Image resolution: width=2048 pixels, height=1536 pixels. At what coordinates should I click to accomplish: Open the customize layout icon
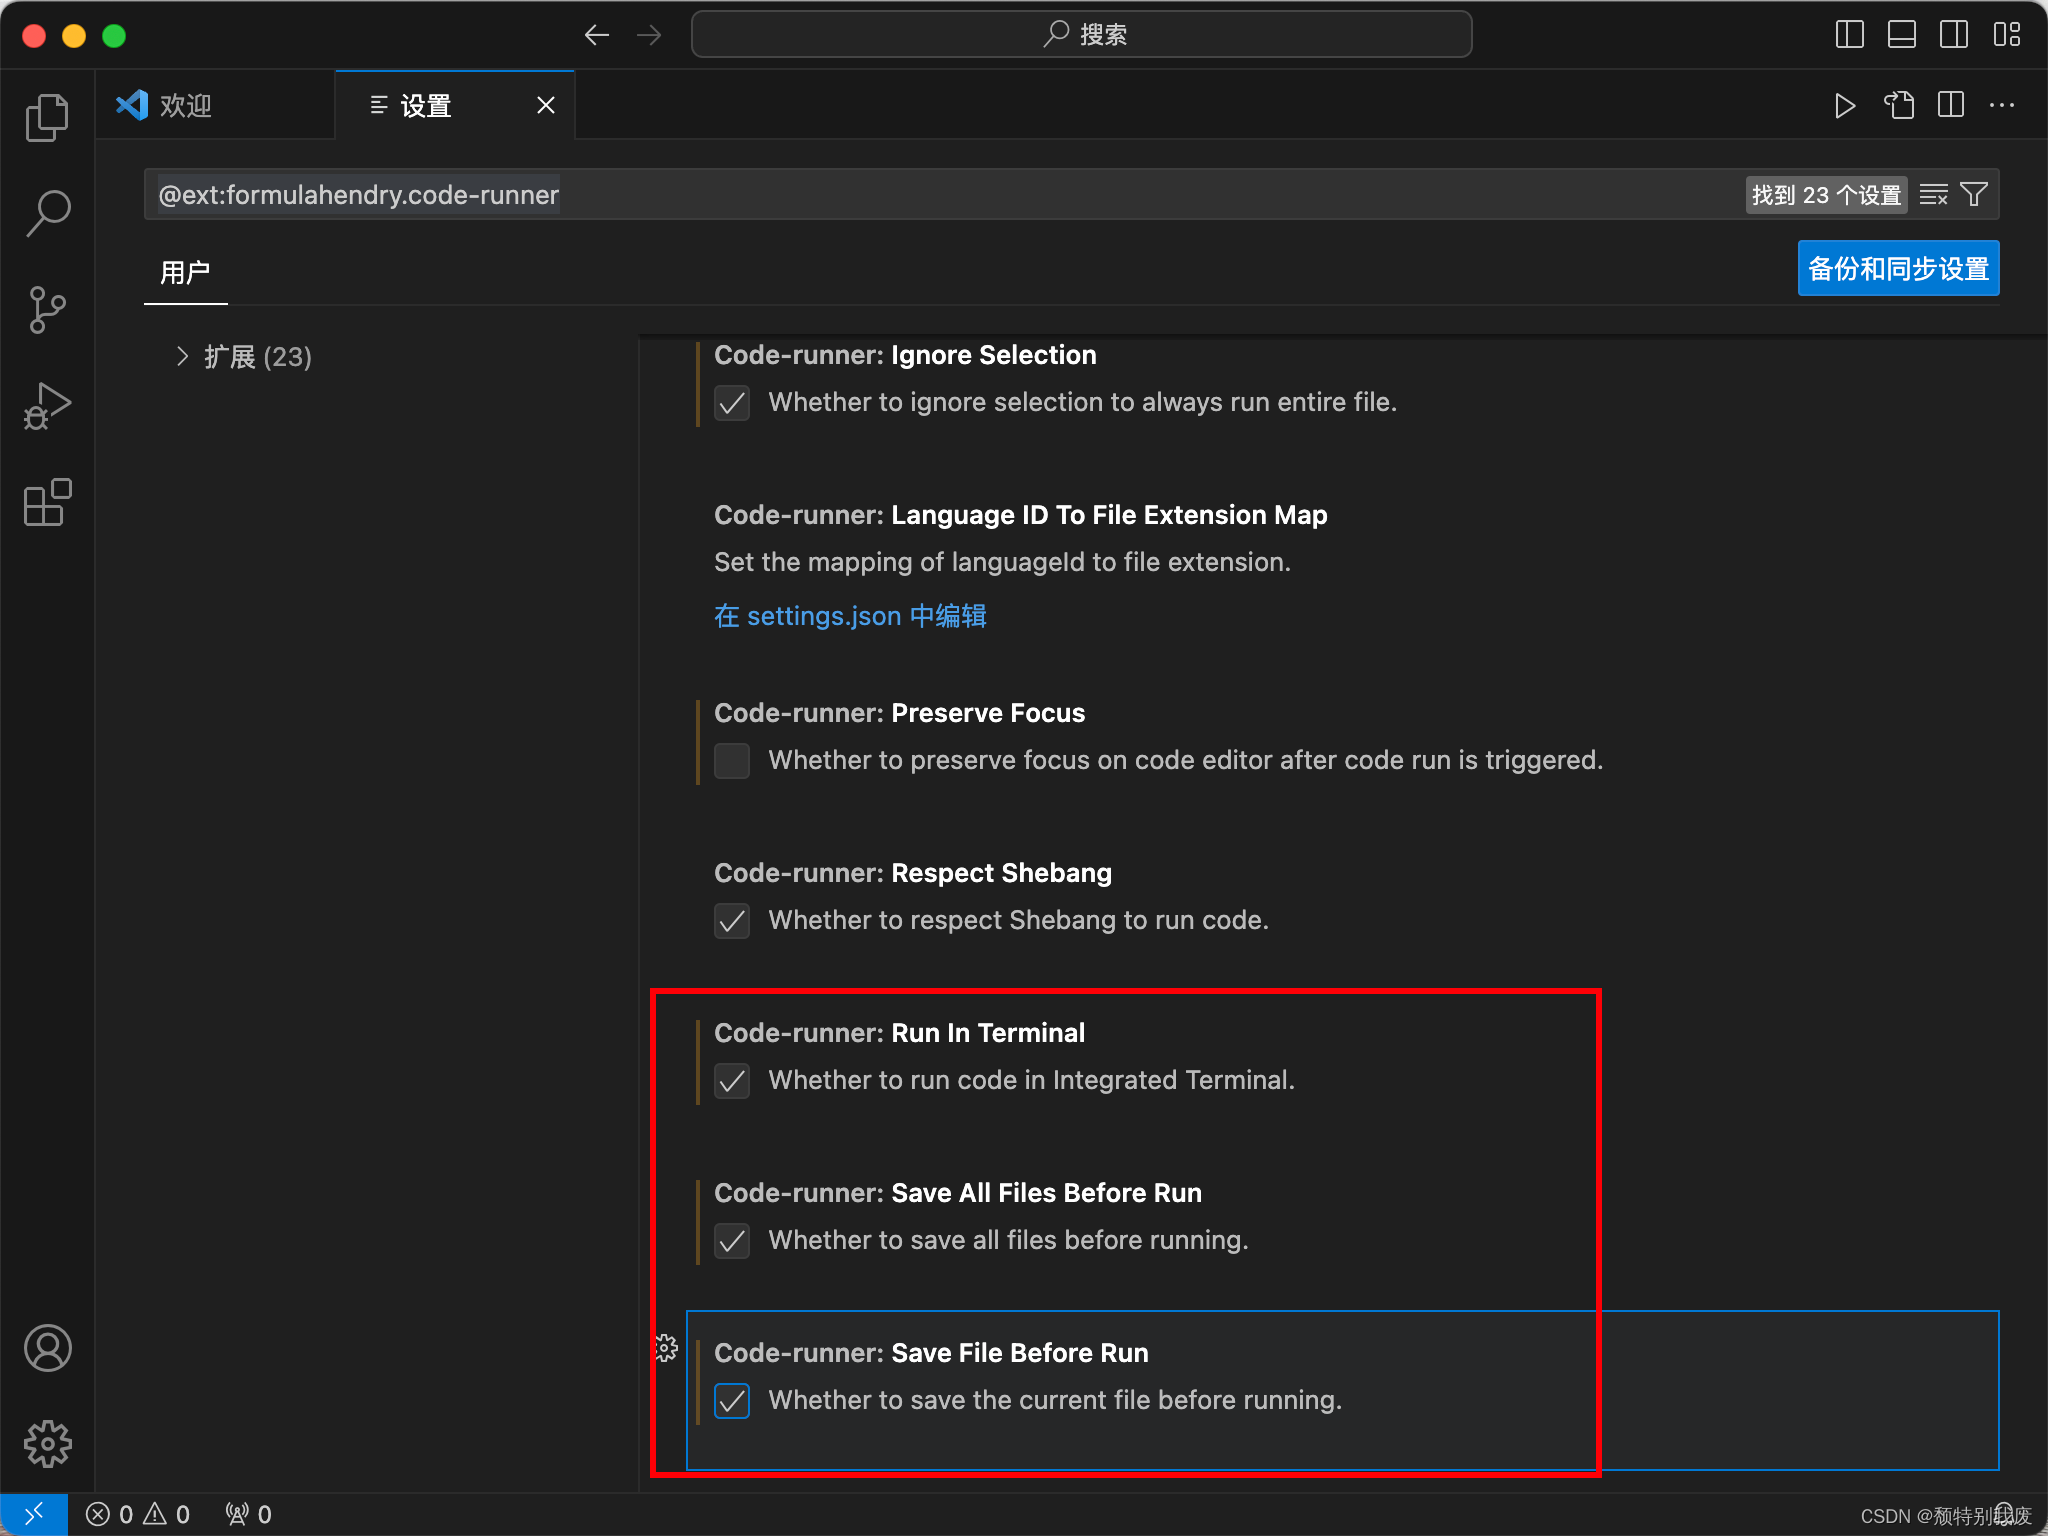click(x=2006, y=34)
